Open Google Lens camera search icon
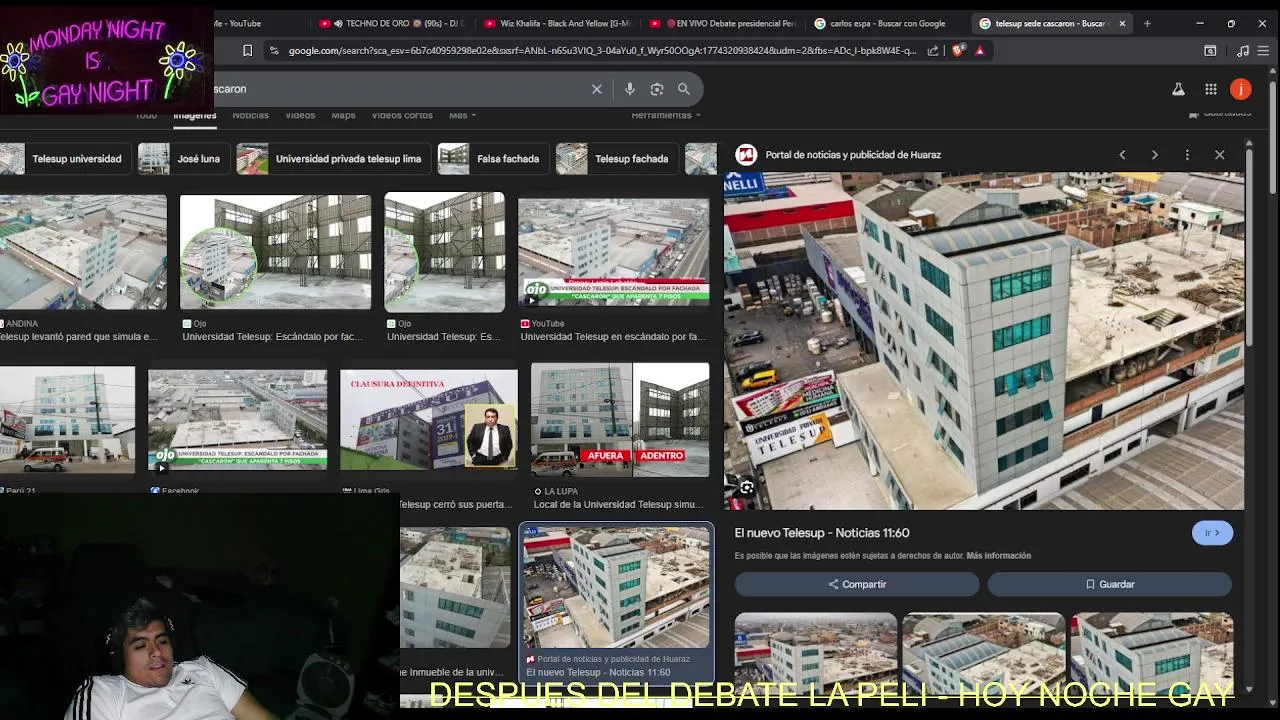Viewport: 1280px width, 720px height. (x=657, y=89)
